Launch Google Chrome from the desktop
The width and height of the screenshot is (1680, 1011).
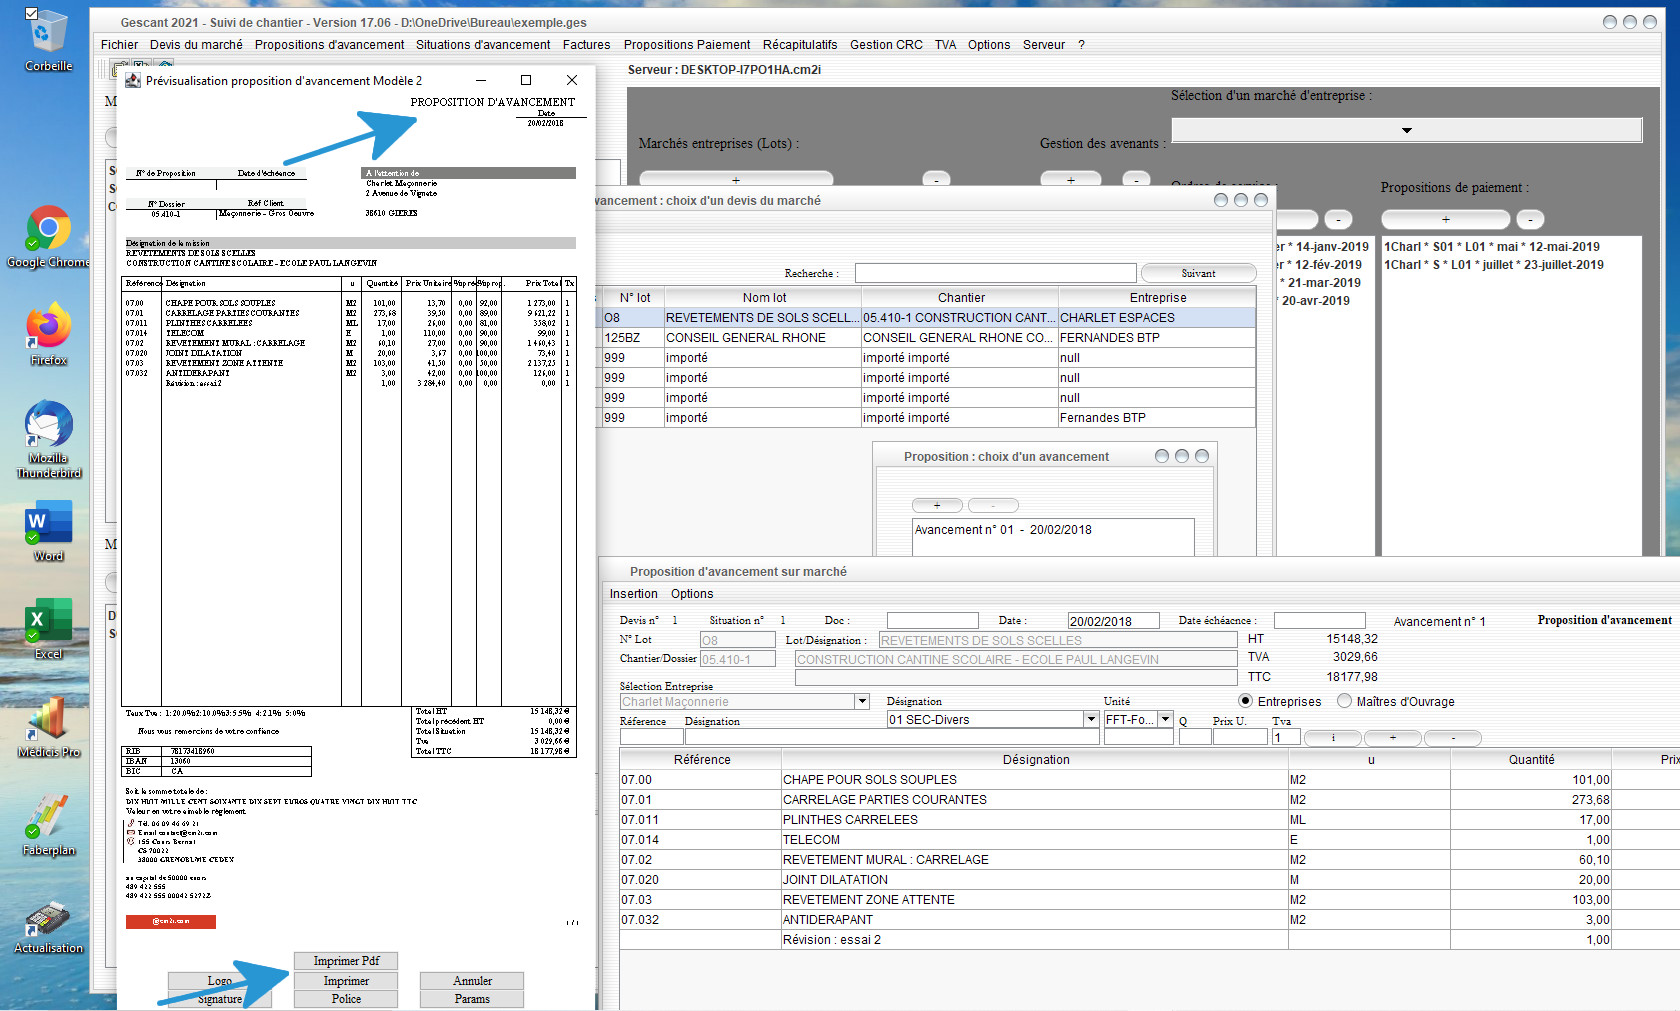tap(47, 237)
